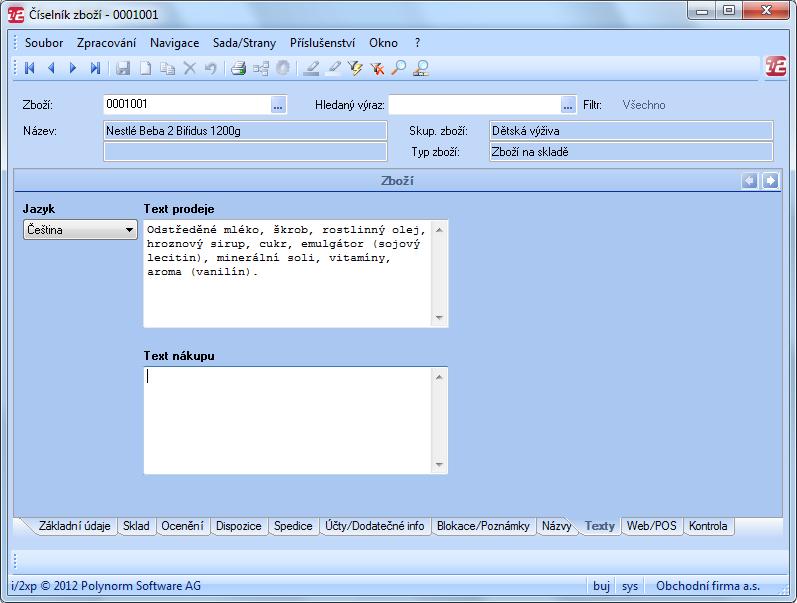Click the Delete X icon
797x603 pixels.
point(190,68)
